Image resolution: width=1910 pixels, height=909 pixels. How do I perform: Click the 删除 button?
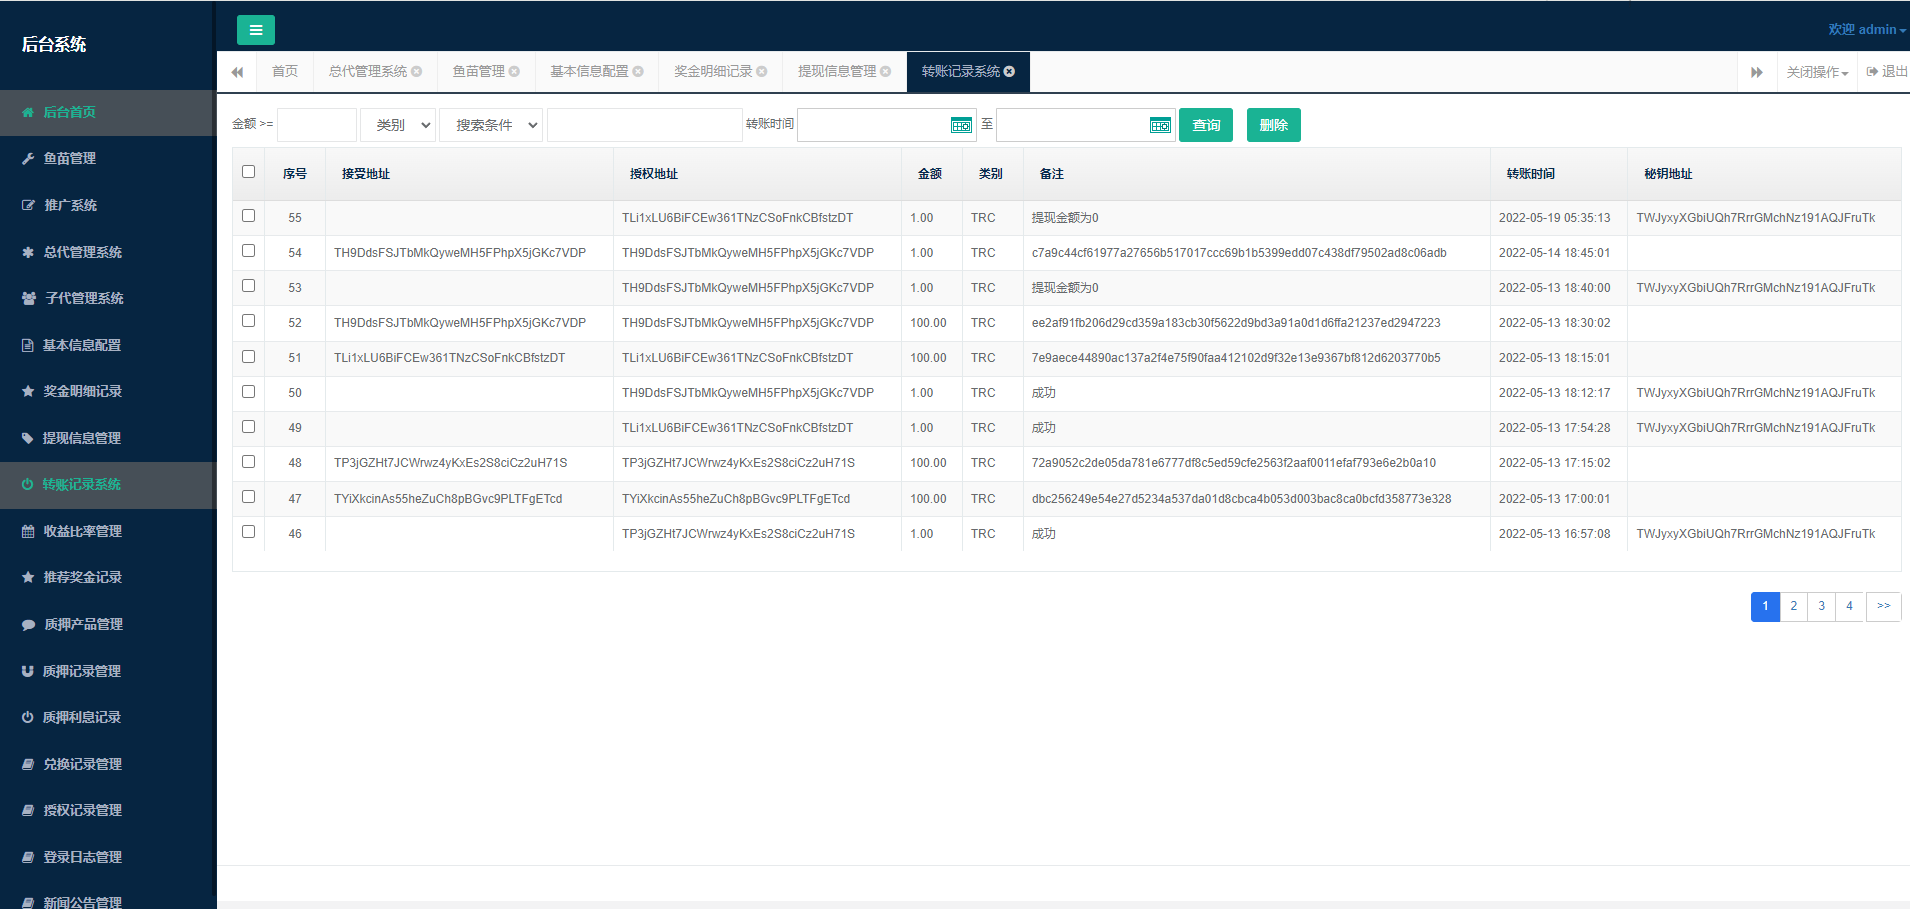coord(1274,125)
